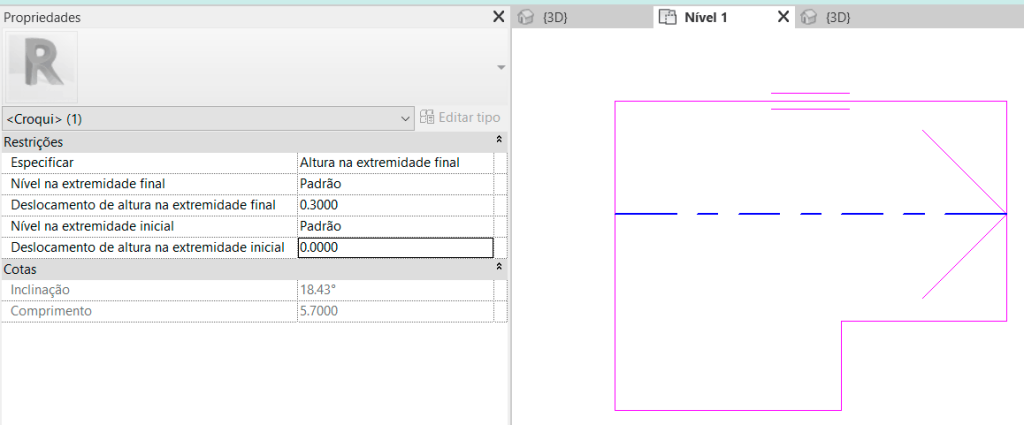1024x425 pixels.
Task: Click the Editar tipo button
Action: click(x=460, y=118)
